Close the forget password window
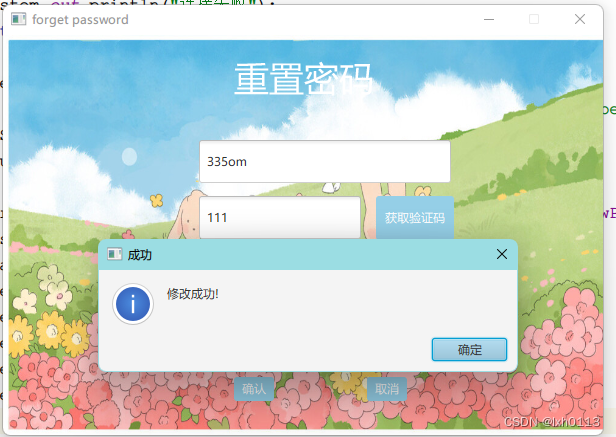The image size is (616, 437). pos(580,19)
